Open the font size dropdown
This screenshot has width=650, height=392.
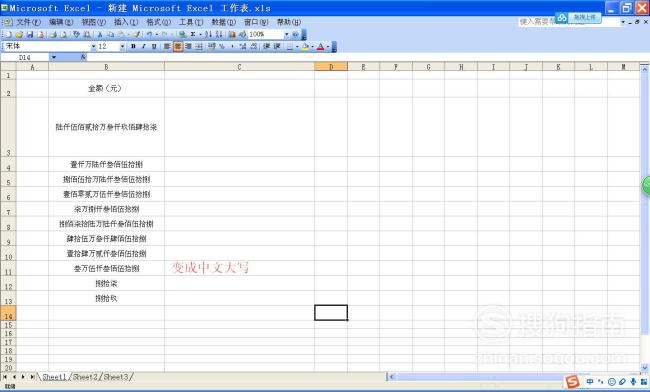point(122,46)
